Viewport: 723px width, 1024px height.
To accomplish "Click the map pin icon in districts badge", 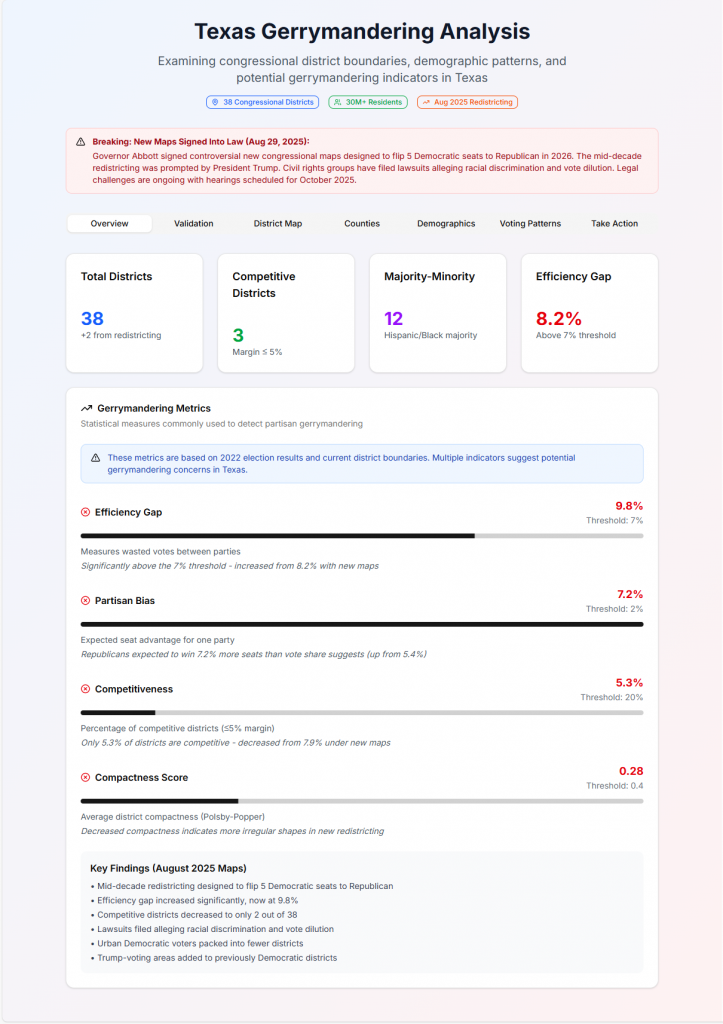I will pos(214,102).
